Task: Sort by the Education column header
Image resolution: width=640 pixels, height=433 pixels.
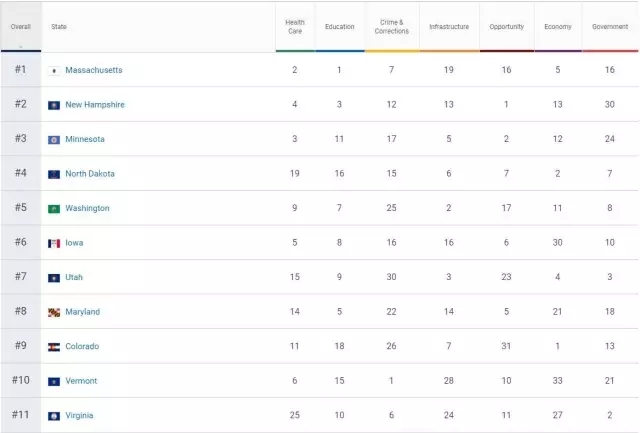Action: coord(340,27)
